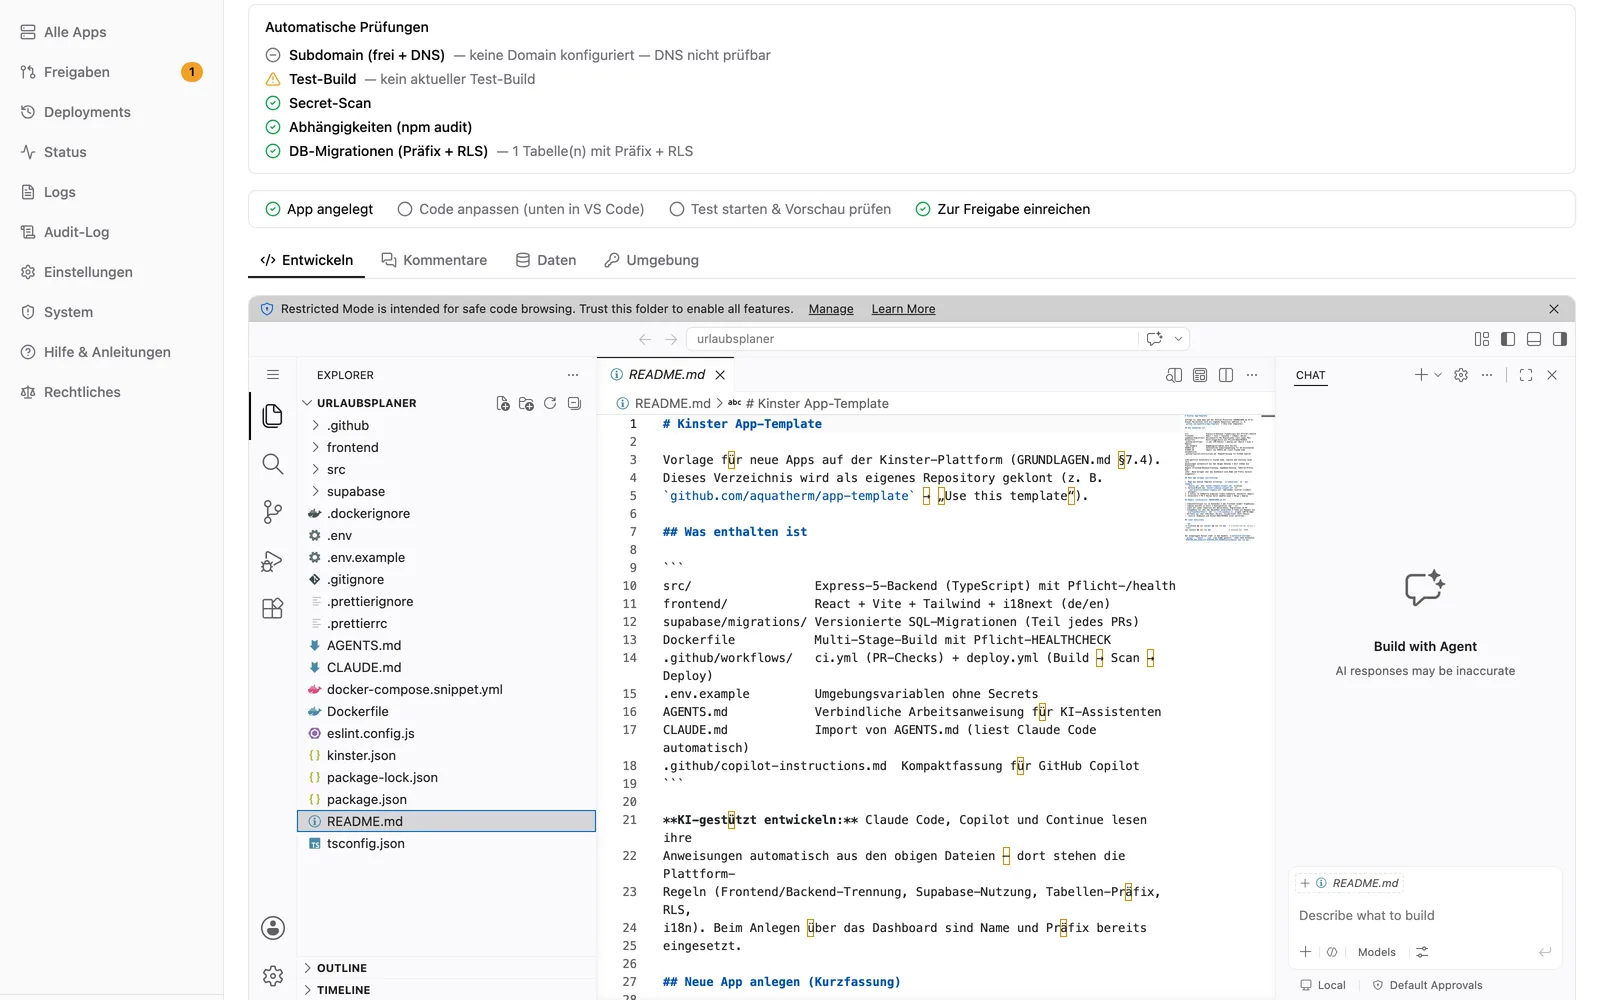The width and height of the screenshot is (1600, 1000).
Task: Toggle bottom panel visibility
Action: pyautogui.click(x=1534, y=339)
